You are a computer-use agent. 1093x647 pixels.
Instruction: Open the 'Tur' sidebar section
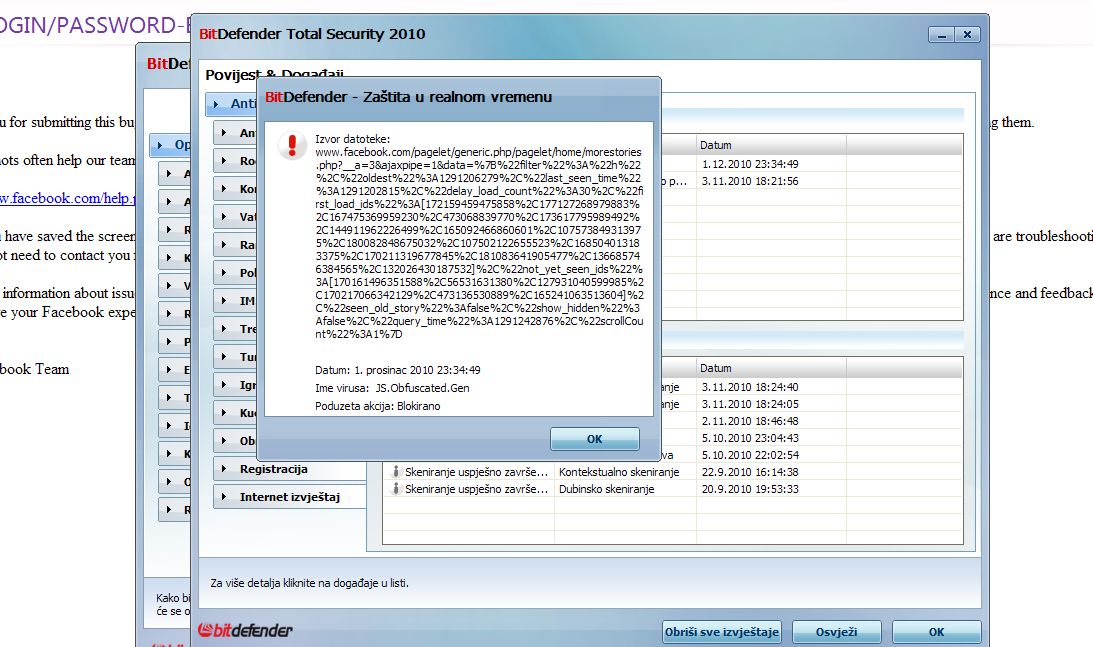(236, 356)
